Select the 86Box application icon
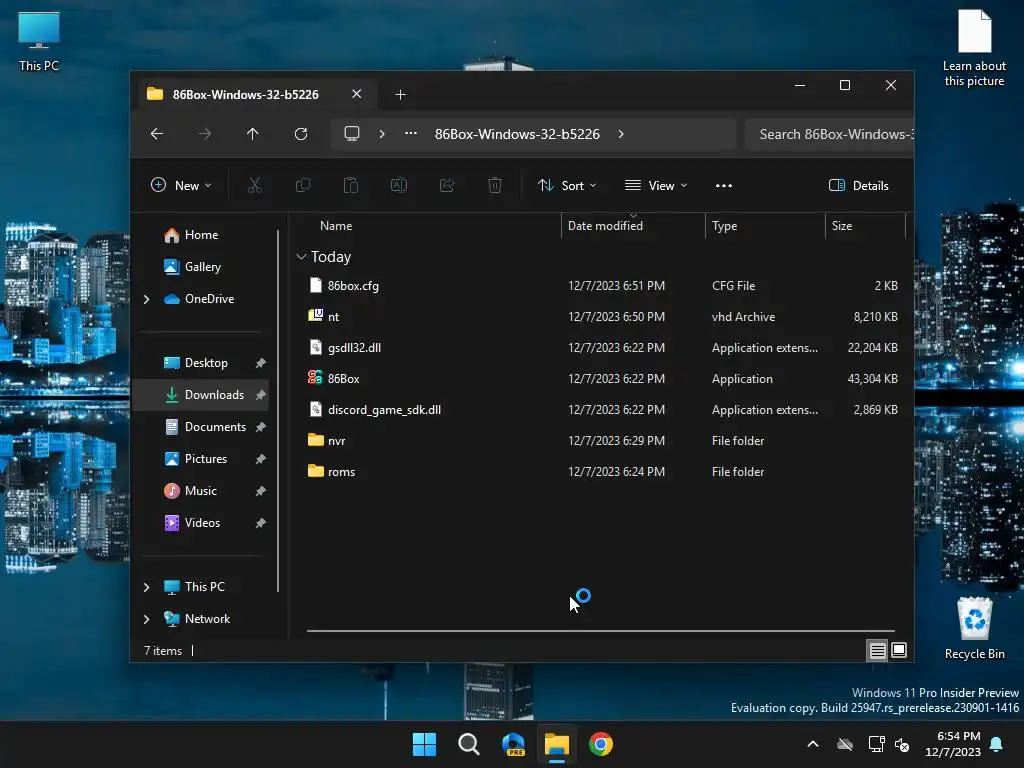 click(x=315, y=378)
